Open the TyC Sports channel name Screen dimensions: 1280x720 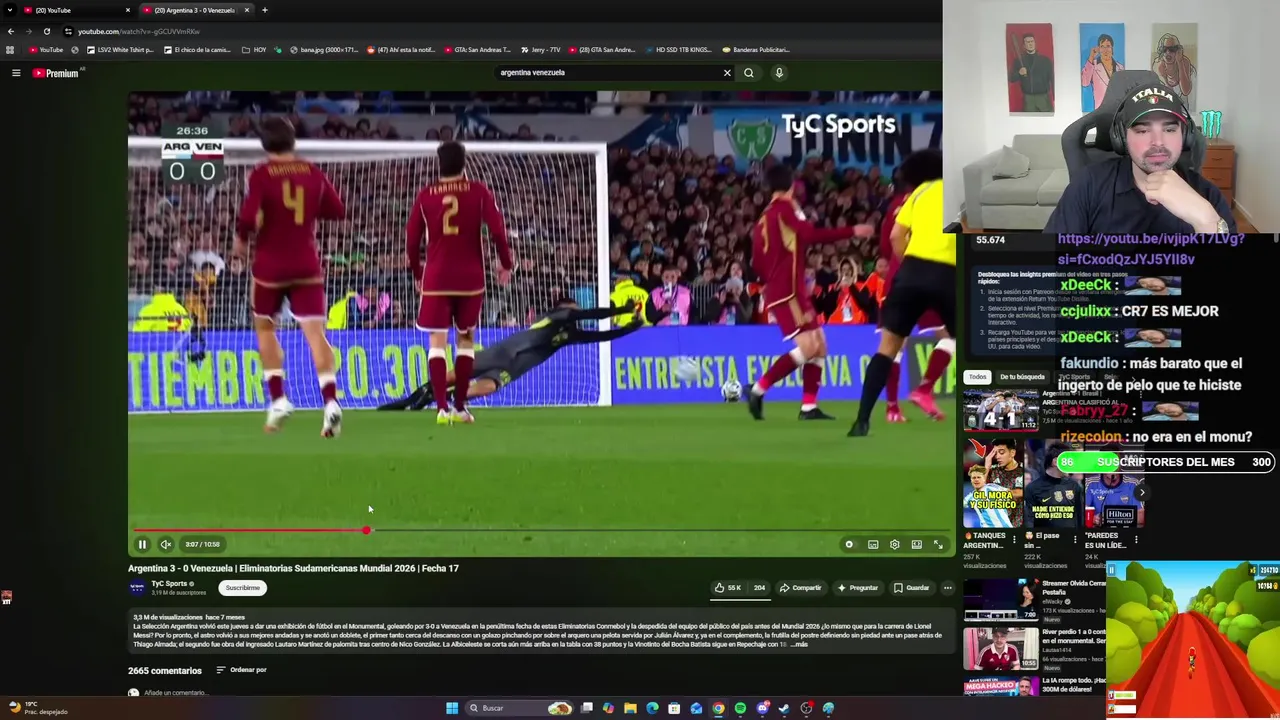pos(169,584)
